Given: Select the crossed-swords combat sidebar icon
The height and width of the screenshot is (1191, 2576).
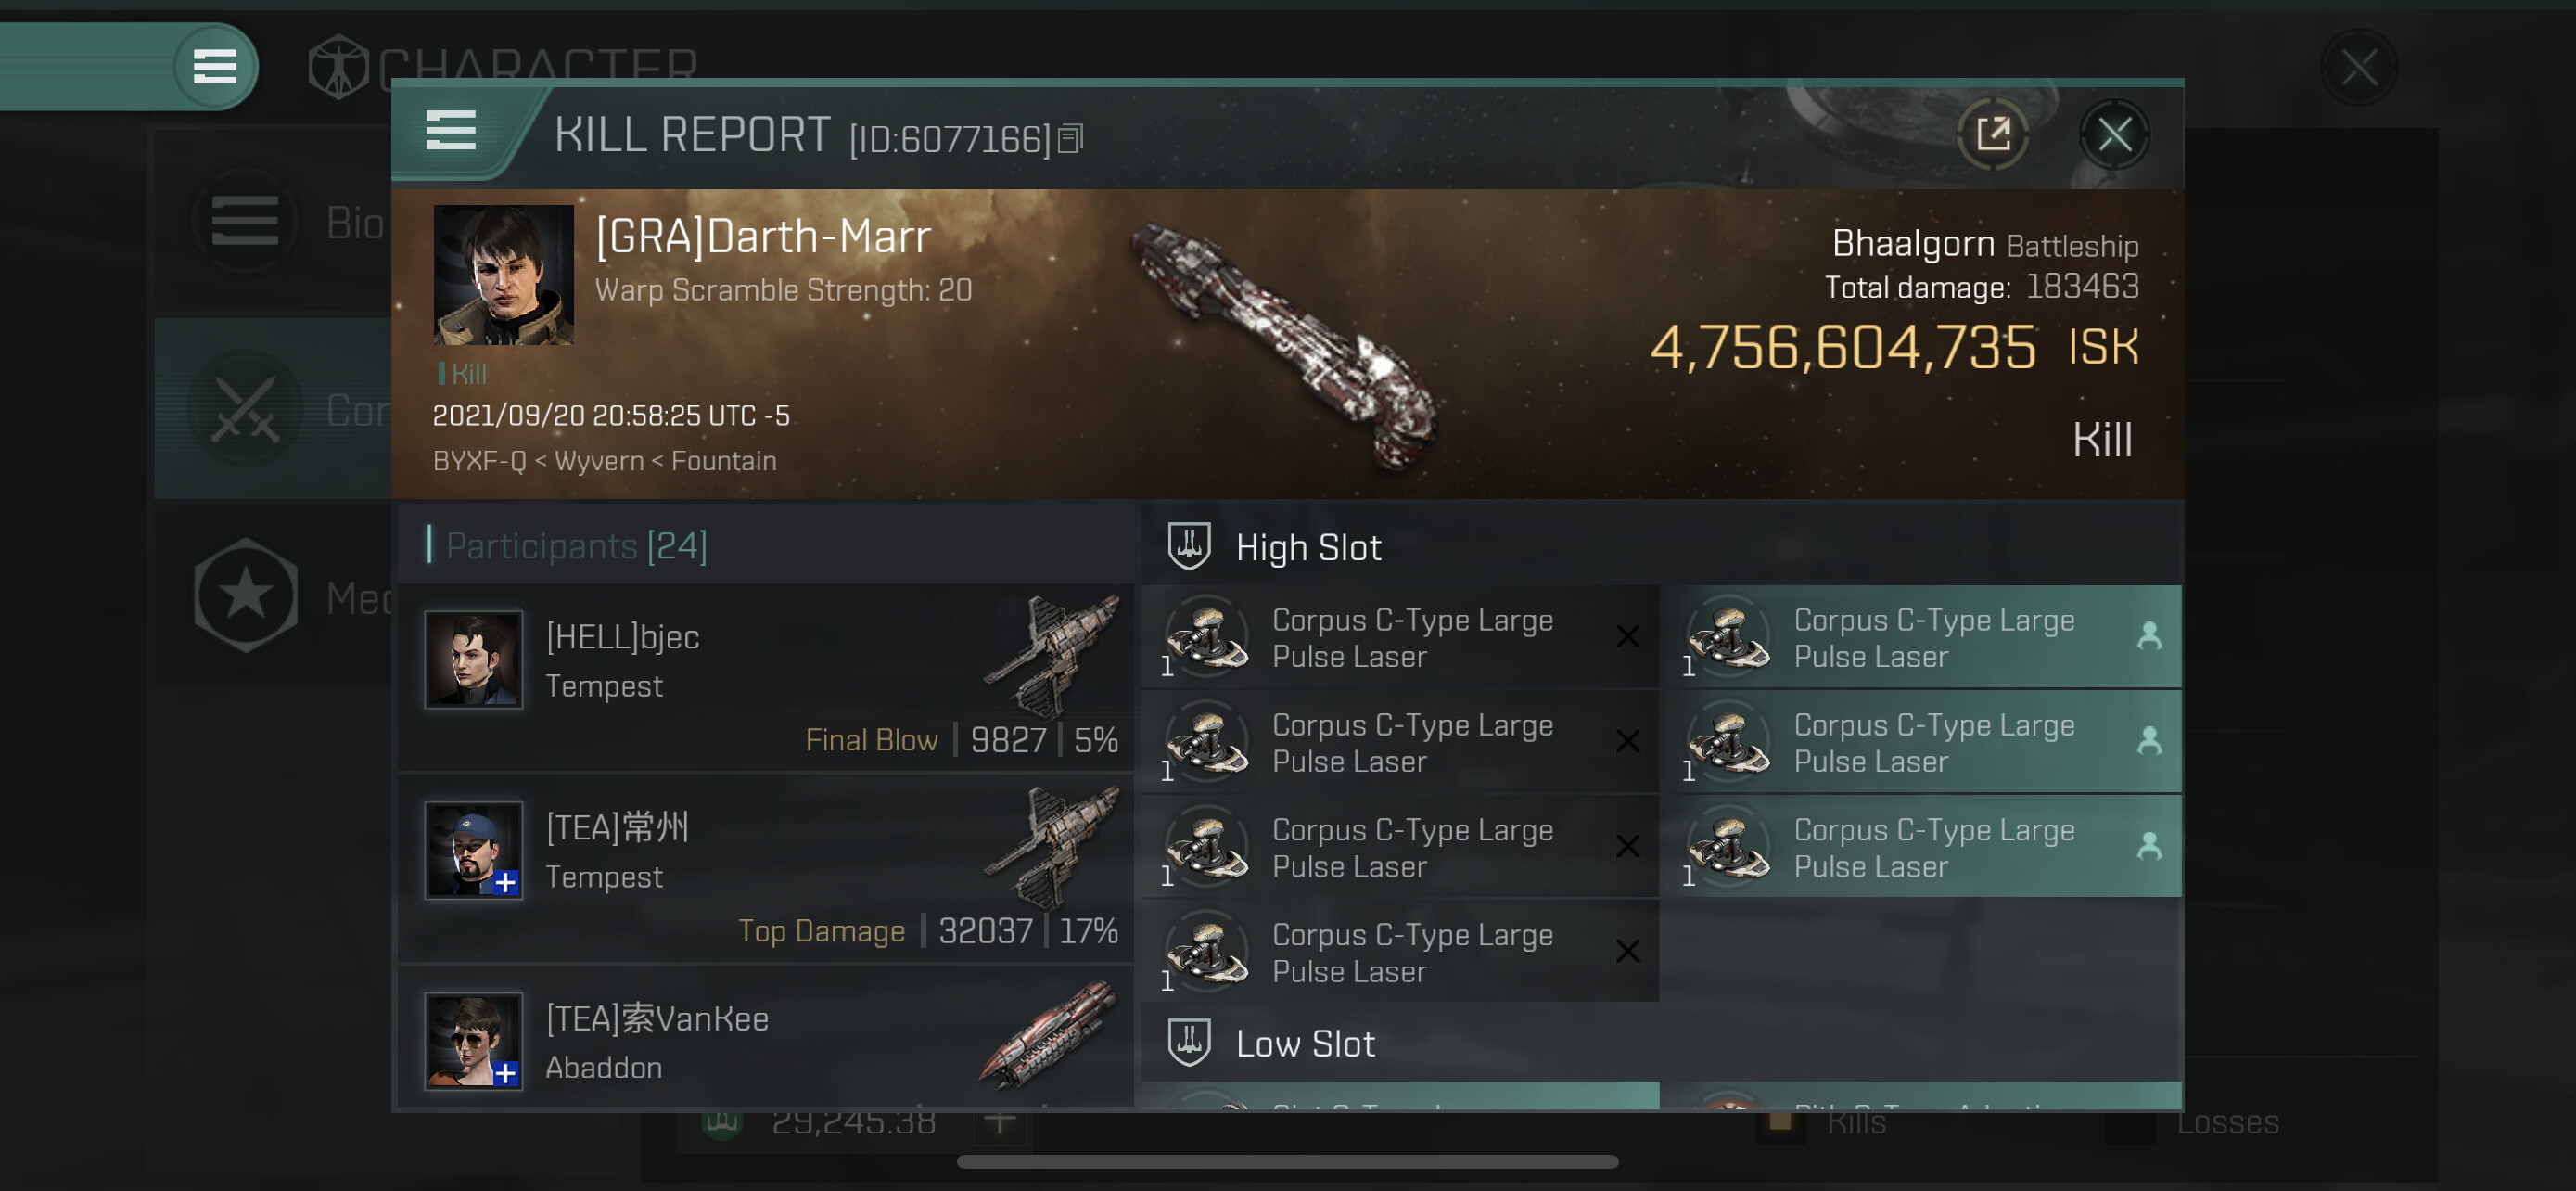Looking at the screenshot, I should tap(245, 410).
